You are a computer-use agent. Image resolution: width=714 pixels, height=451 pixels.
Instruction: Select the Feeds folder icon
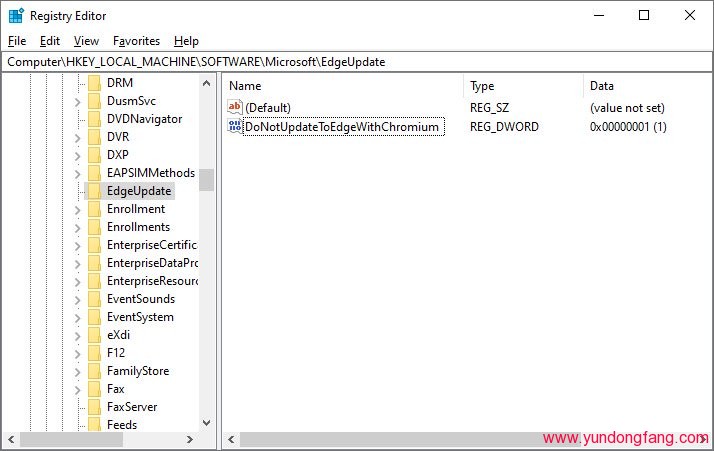pos(94,425)
